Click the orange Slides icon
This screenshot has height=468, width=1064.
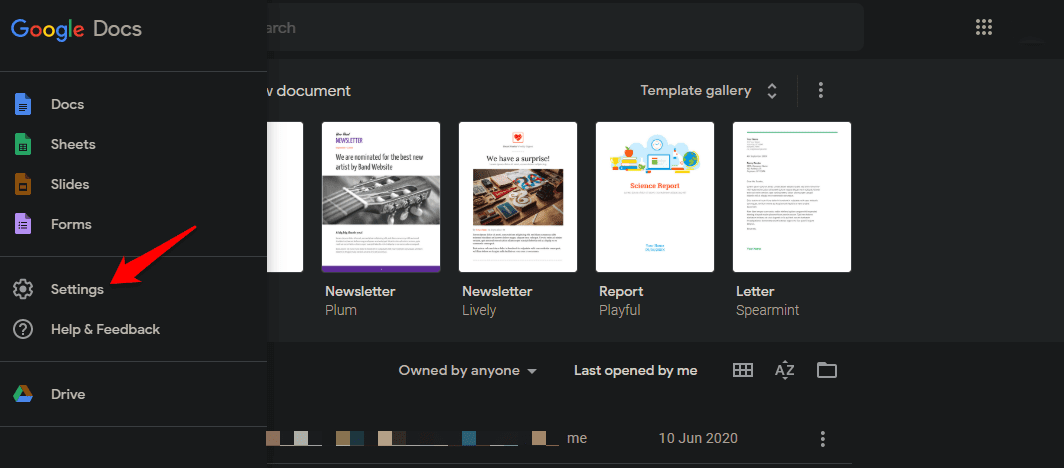tap(23, 184)
